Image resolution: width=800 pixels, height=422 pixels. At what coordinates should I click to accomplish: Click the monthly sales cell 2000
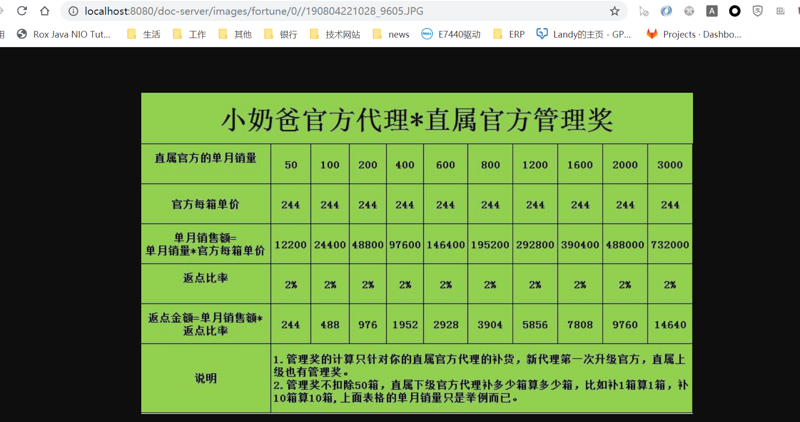(x=625, y=165)
